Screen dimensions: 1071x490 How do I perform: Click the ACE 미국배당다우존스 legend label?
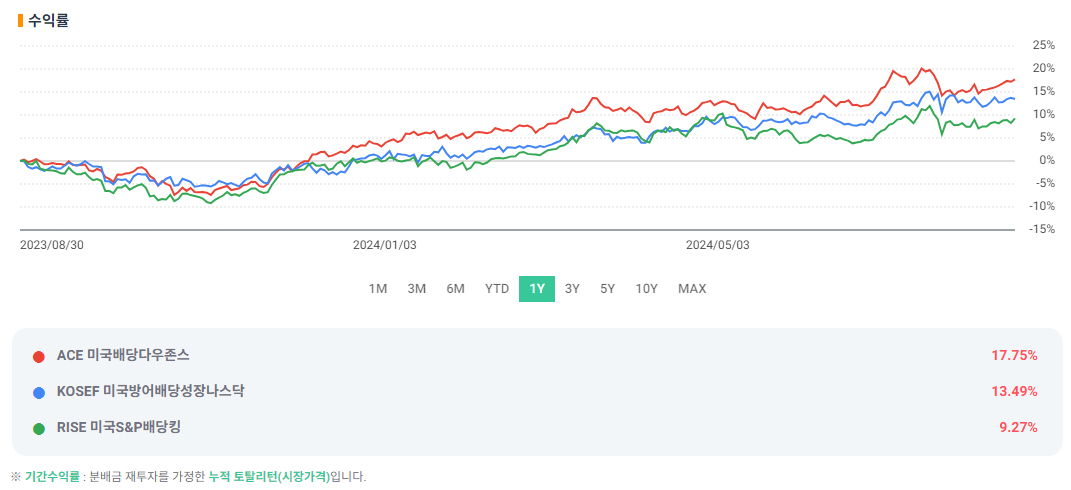(123, 355)
